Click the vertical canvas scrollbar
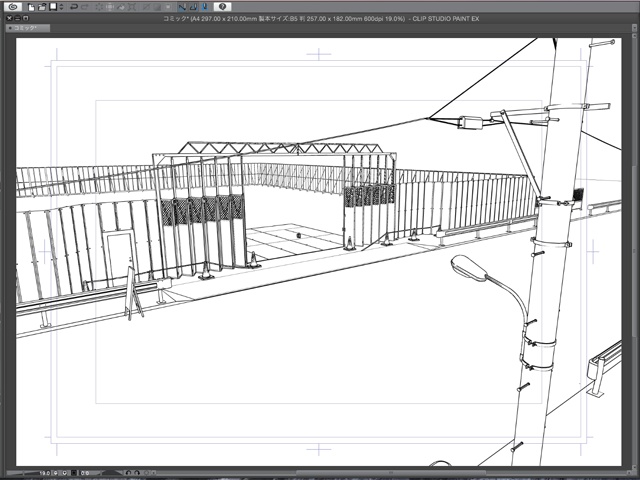 pyautogui.click(x=632, y=253)
